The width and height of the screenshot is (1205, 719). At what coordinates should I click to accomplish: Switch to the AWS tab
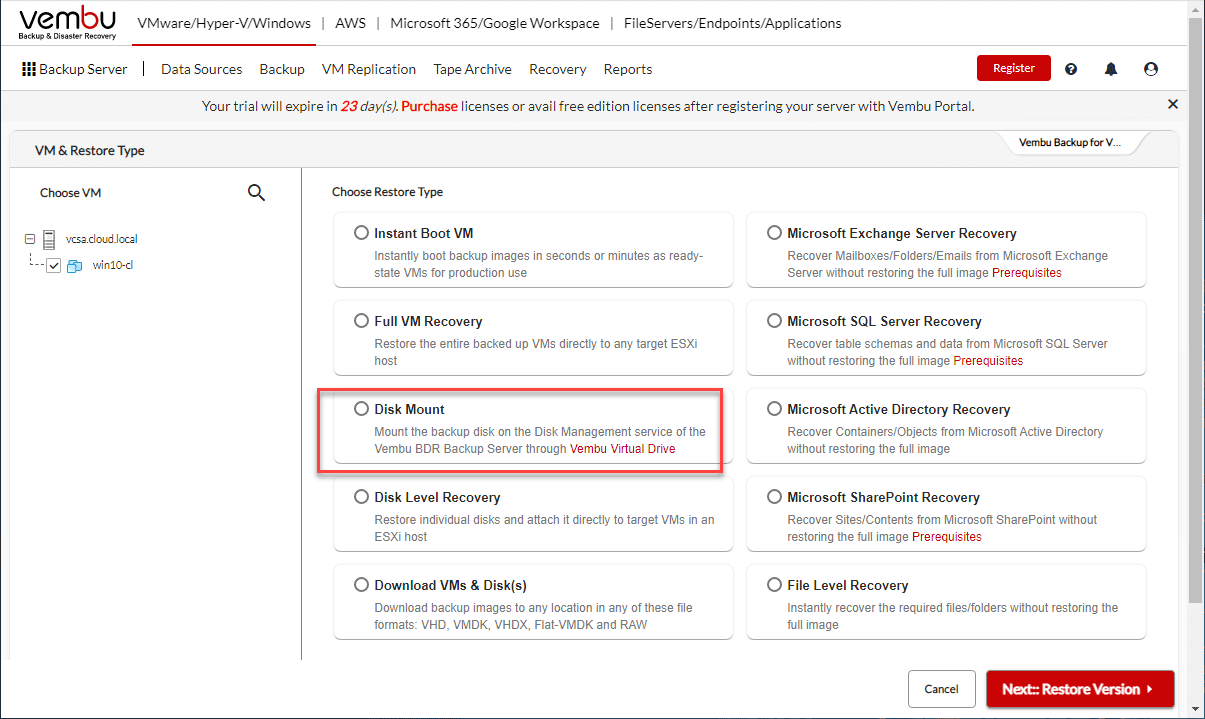tap(350, 23)
